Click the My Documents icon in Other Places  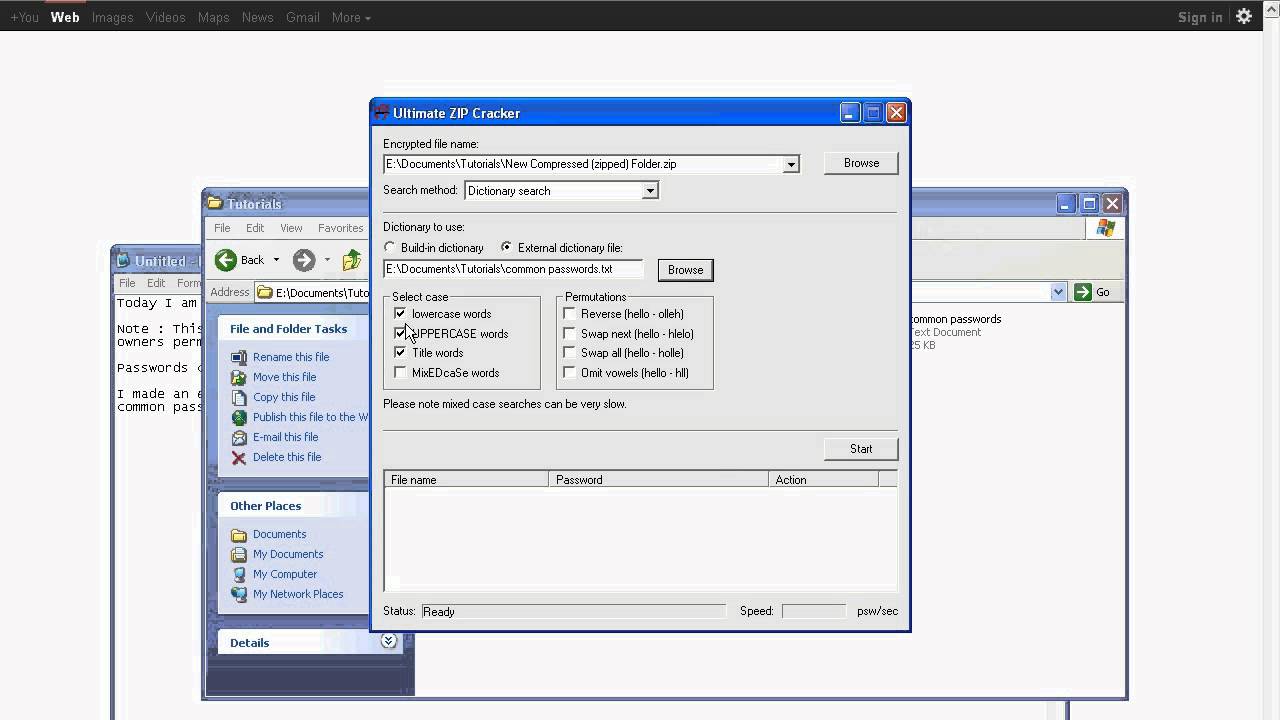(239, 554)
